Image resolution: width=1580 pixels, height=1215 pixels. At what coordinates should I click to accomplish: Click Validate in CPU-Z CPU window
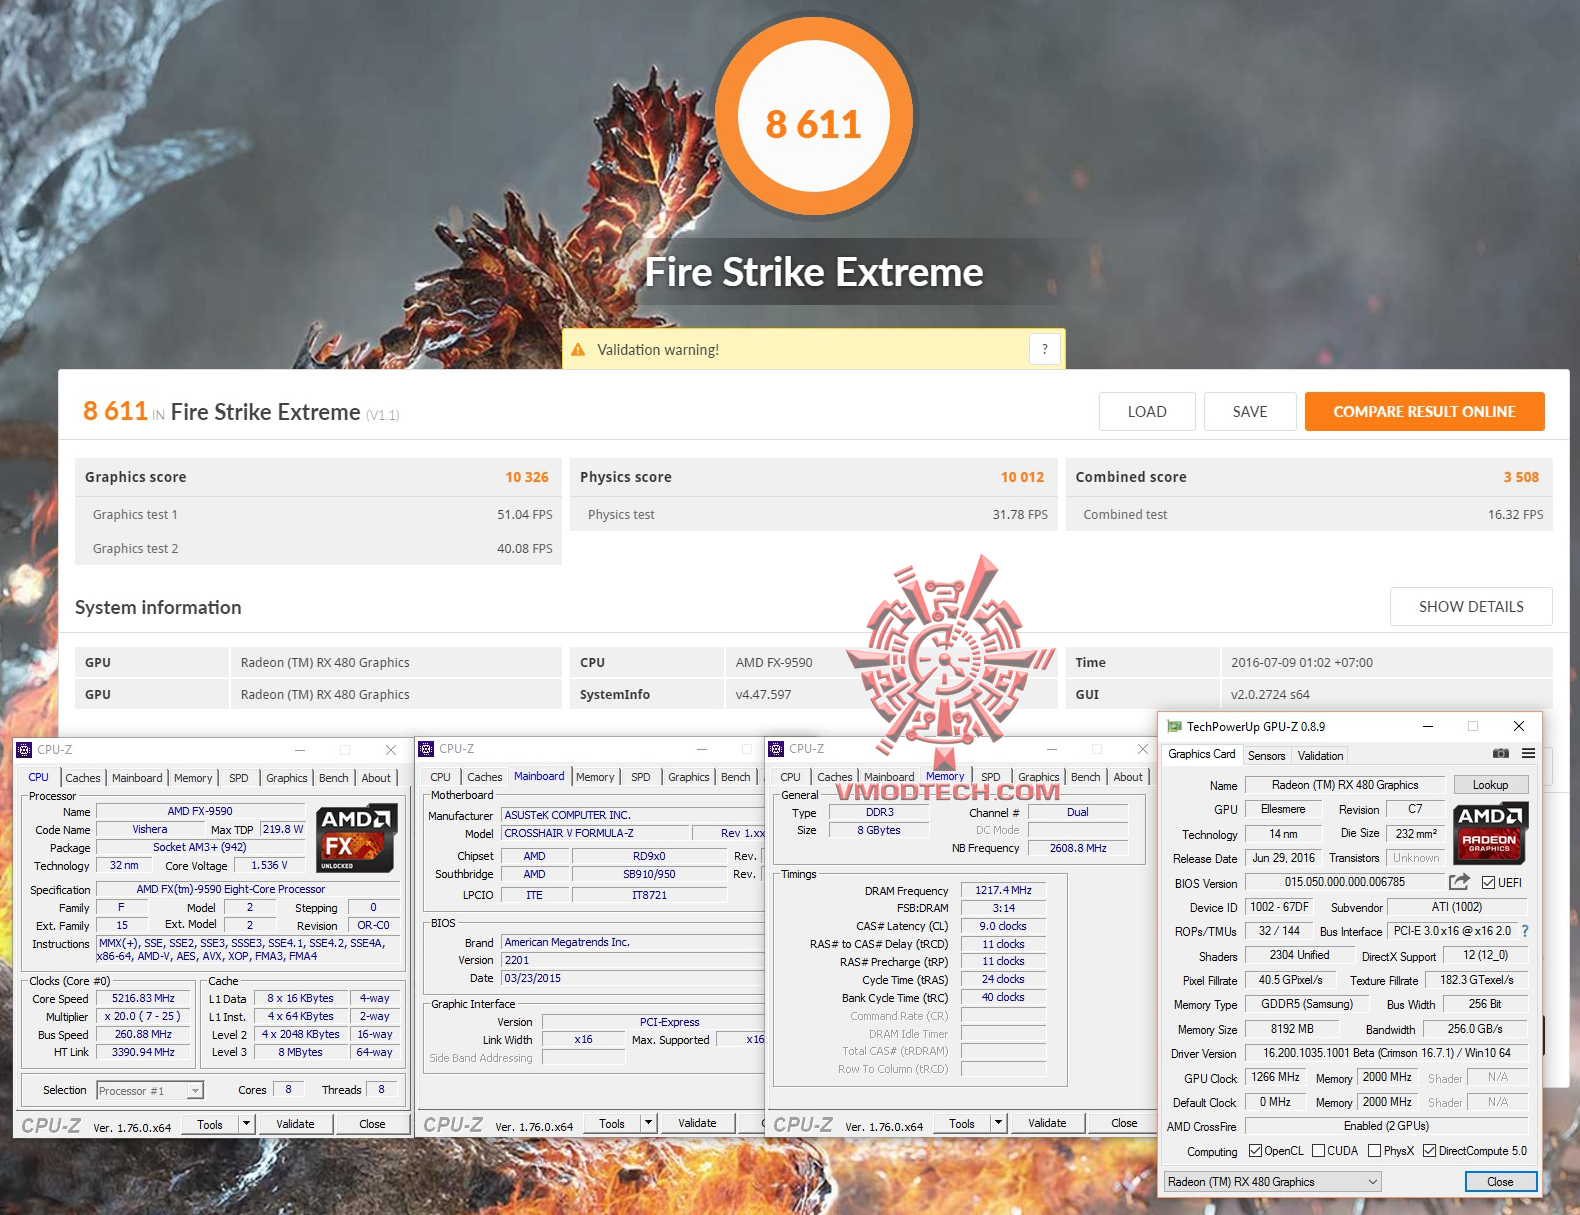(x=295, y=1124)
